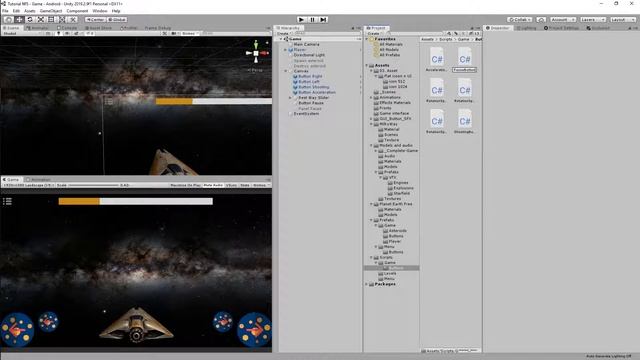Image resolution: width=640 pixels, height=360 pixels.
Task: Toggle Global handle rotation button
Action: coord(117,20)
